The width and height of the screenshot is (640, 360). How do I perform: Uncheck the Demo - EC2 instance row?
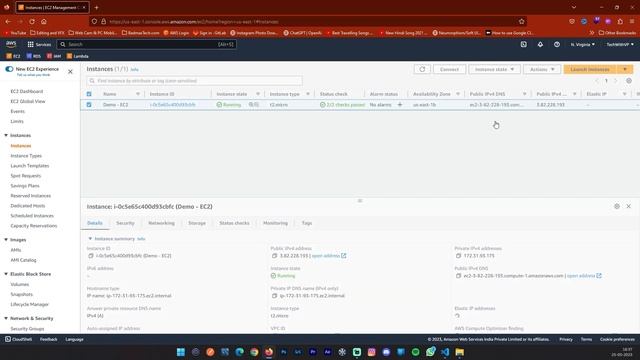coord(89,105)
